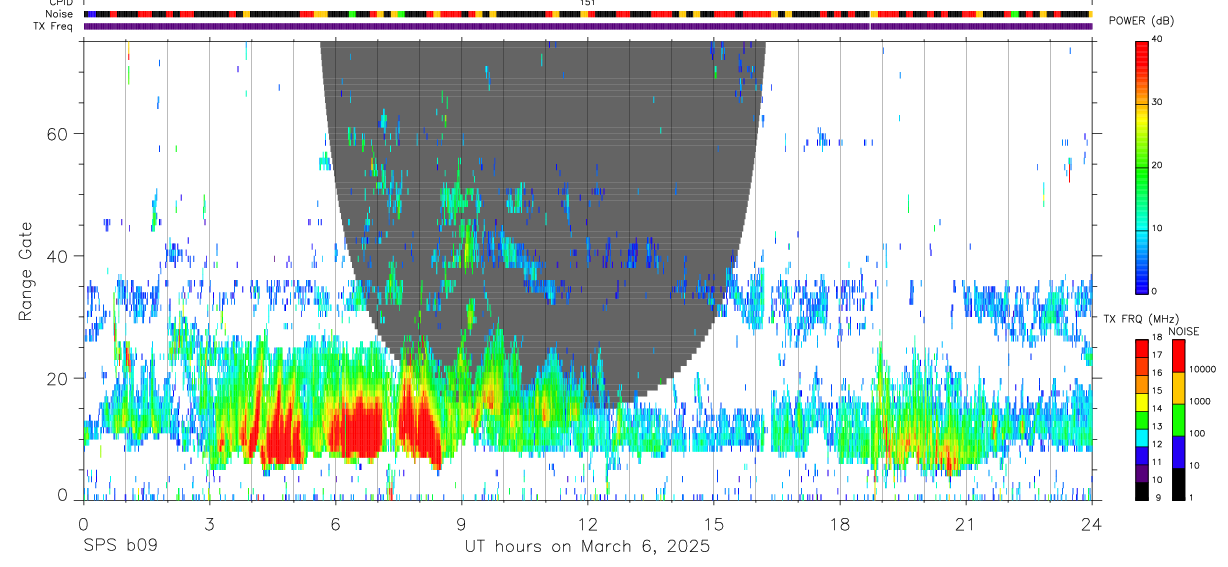Click the 1000 label on NOISE scale
Screen dimensions: 1228x567
1198,401
